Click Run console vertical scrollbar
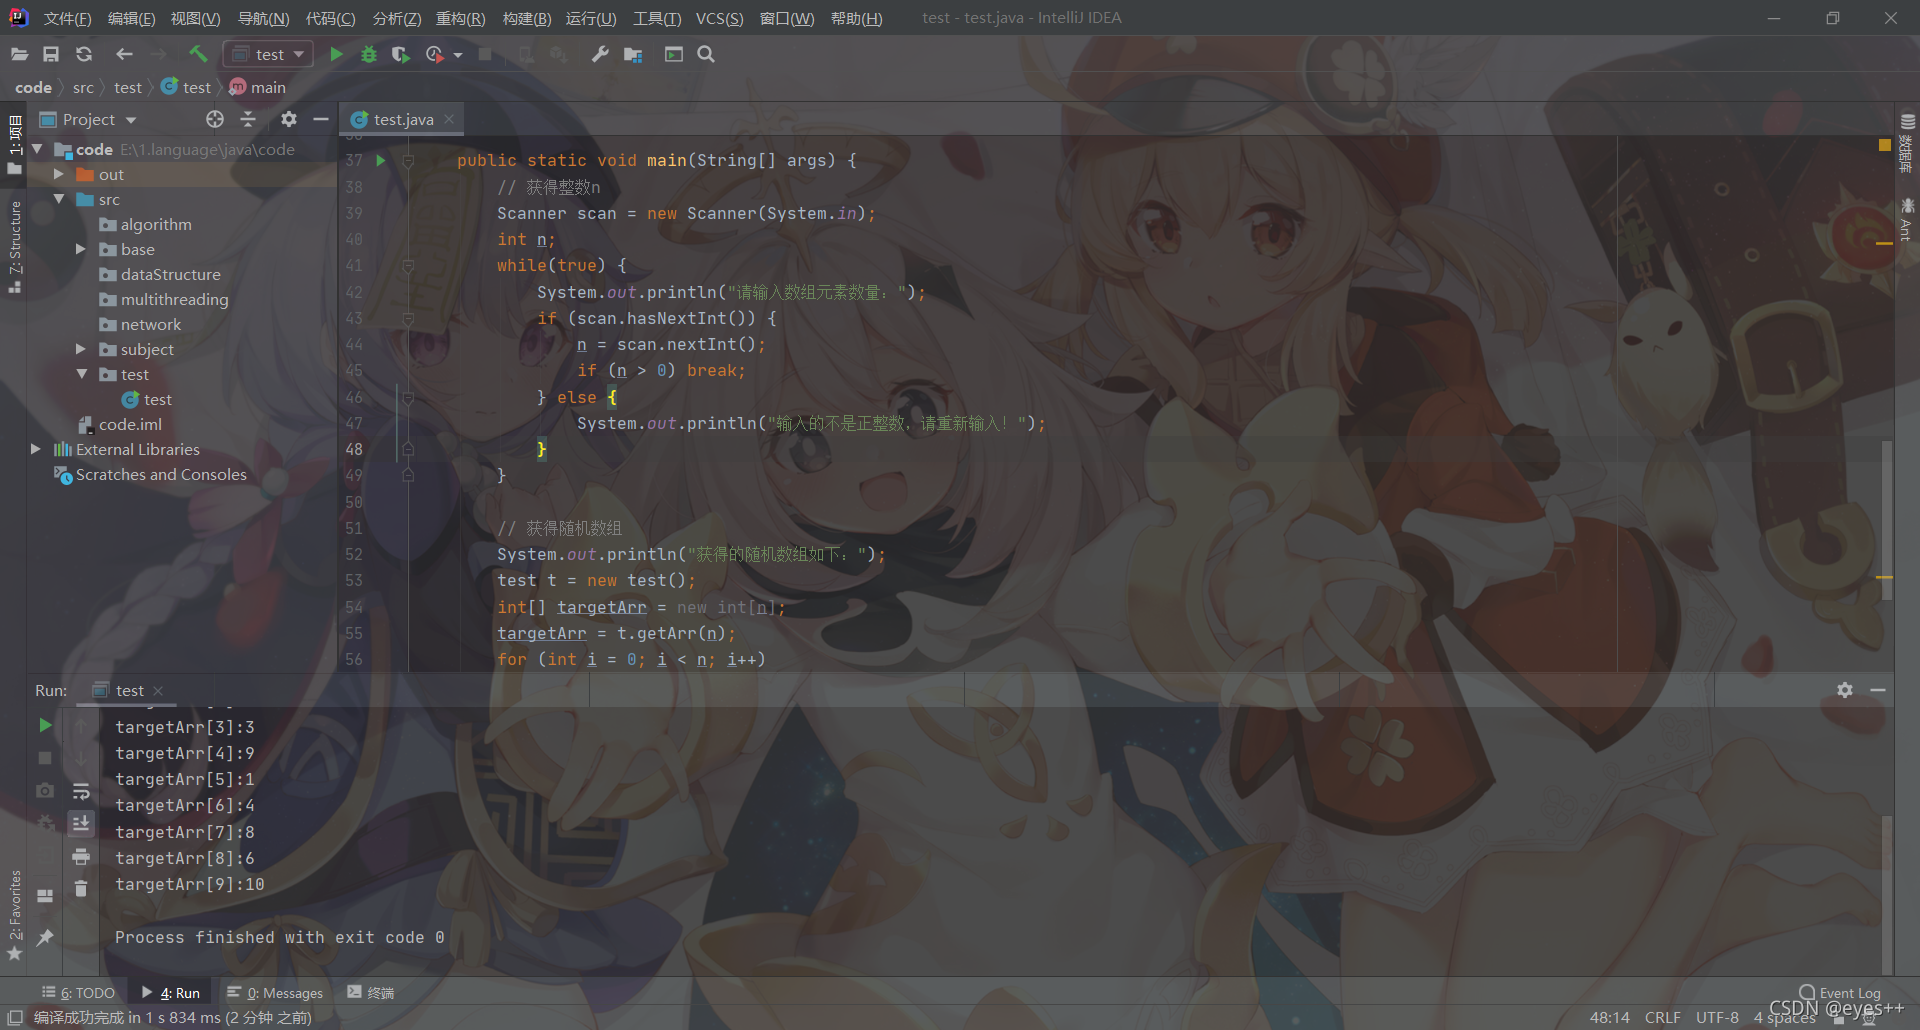1920x1030 pixels. point(1887,895)
